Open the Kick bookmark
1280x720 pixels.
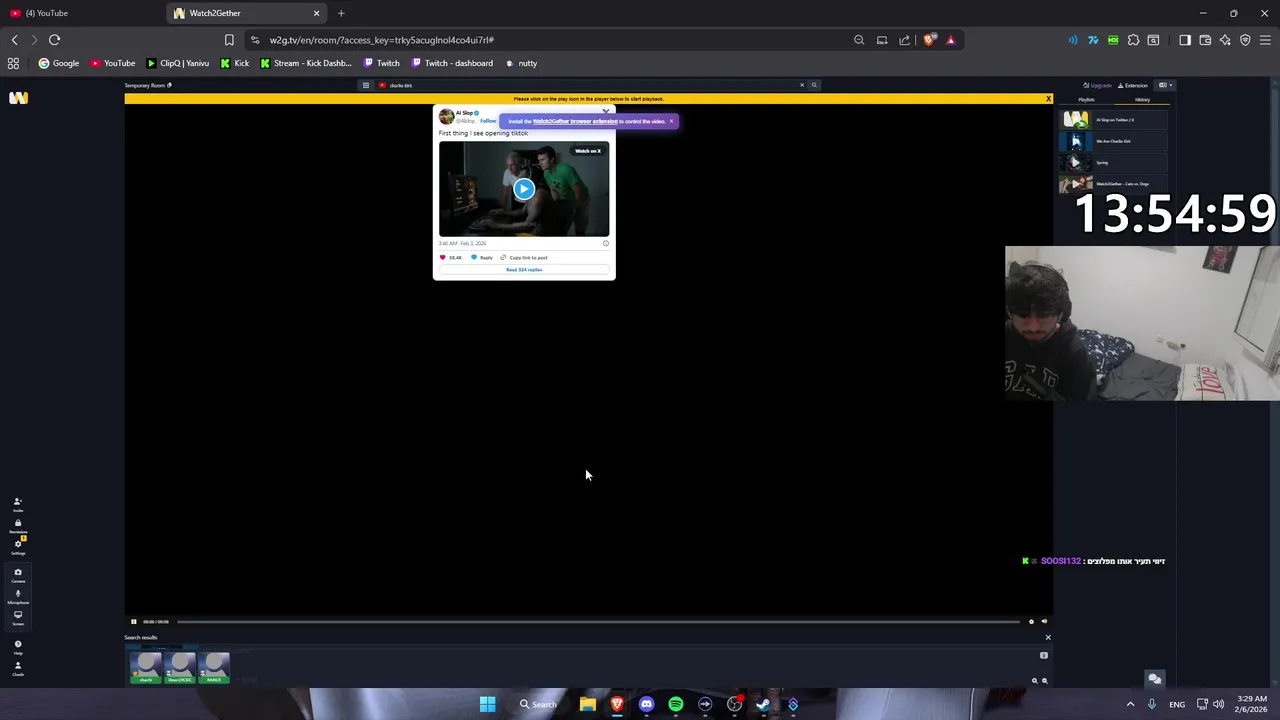(x=234, y=63)
